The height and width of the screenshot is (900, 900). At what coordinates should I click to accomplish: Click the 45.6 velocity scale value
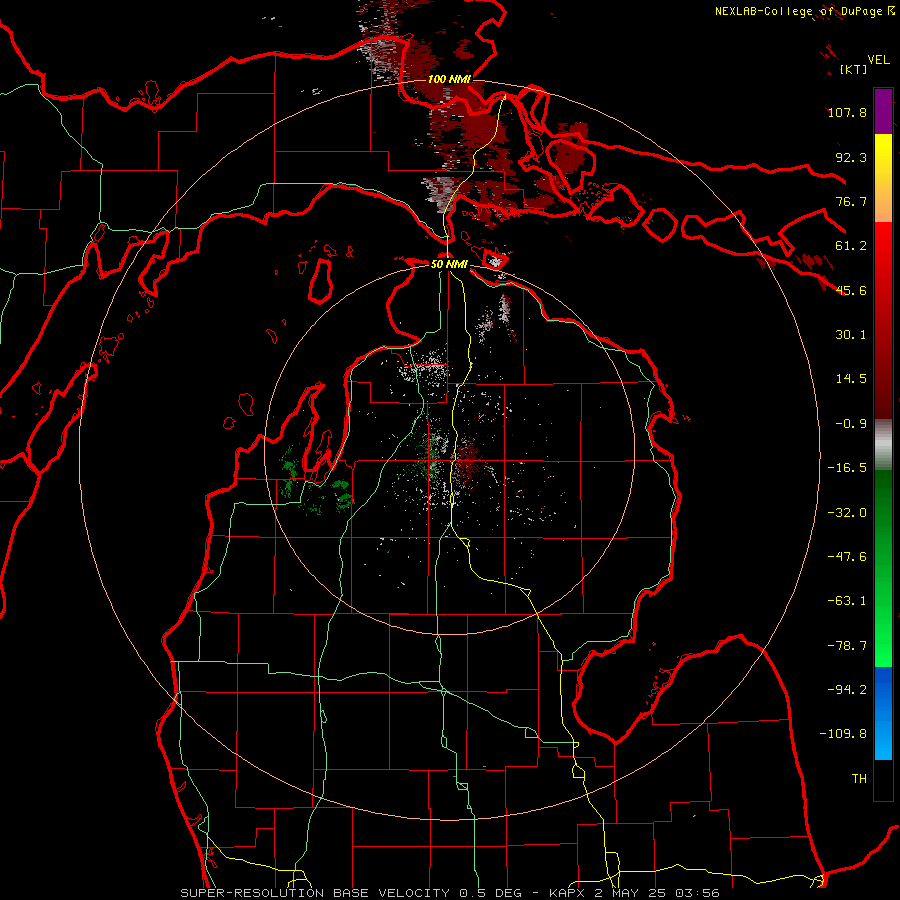pos(851,290)
